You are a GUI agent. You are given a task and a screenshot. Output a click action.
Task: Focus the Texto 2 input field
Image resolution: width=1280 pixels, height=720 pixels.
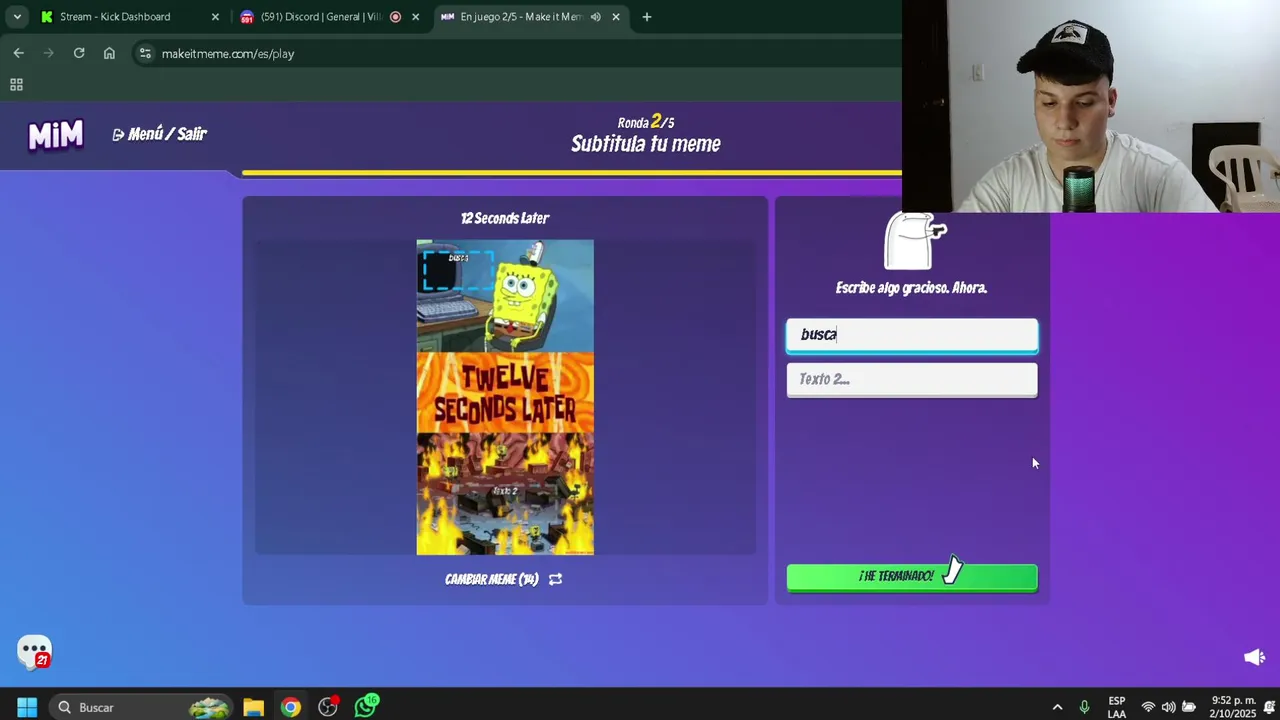click(x=912, y=379)
